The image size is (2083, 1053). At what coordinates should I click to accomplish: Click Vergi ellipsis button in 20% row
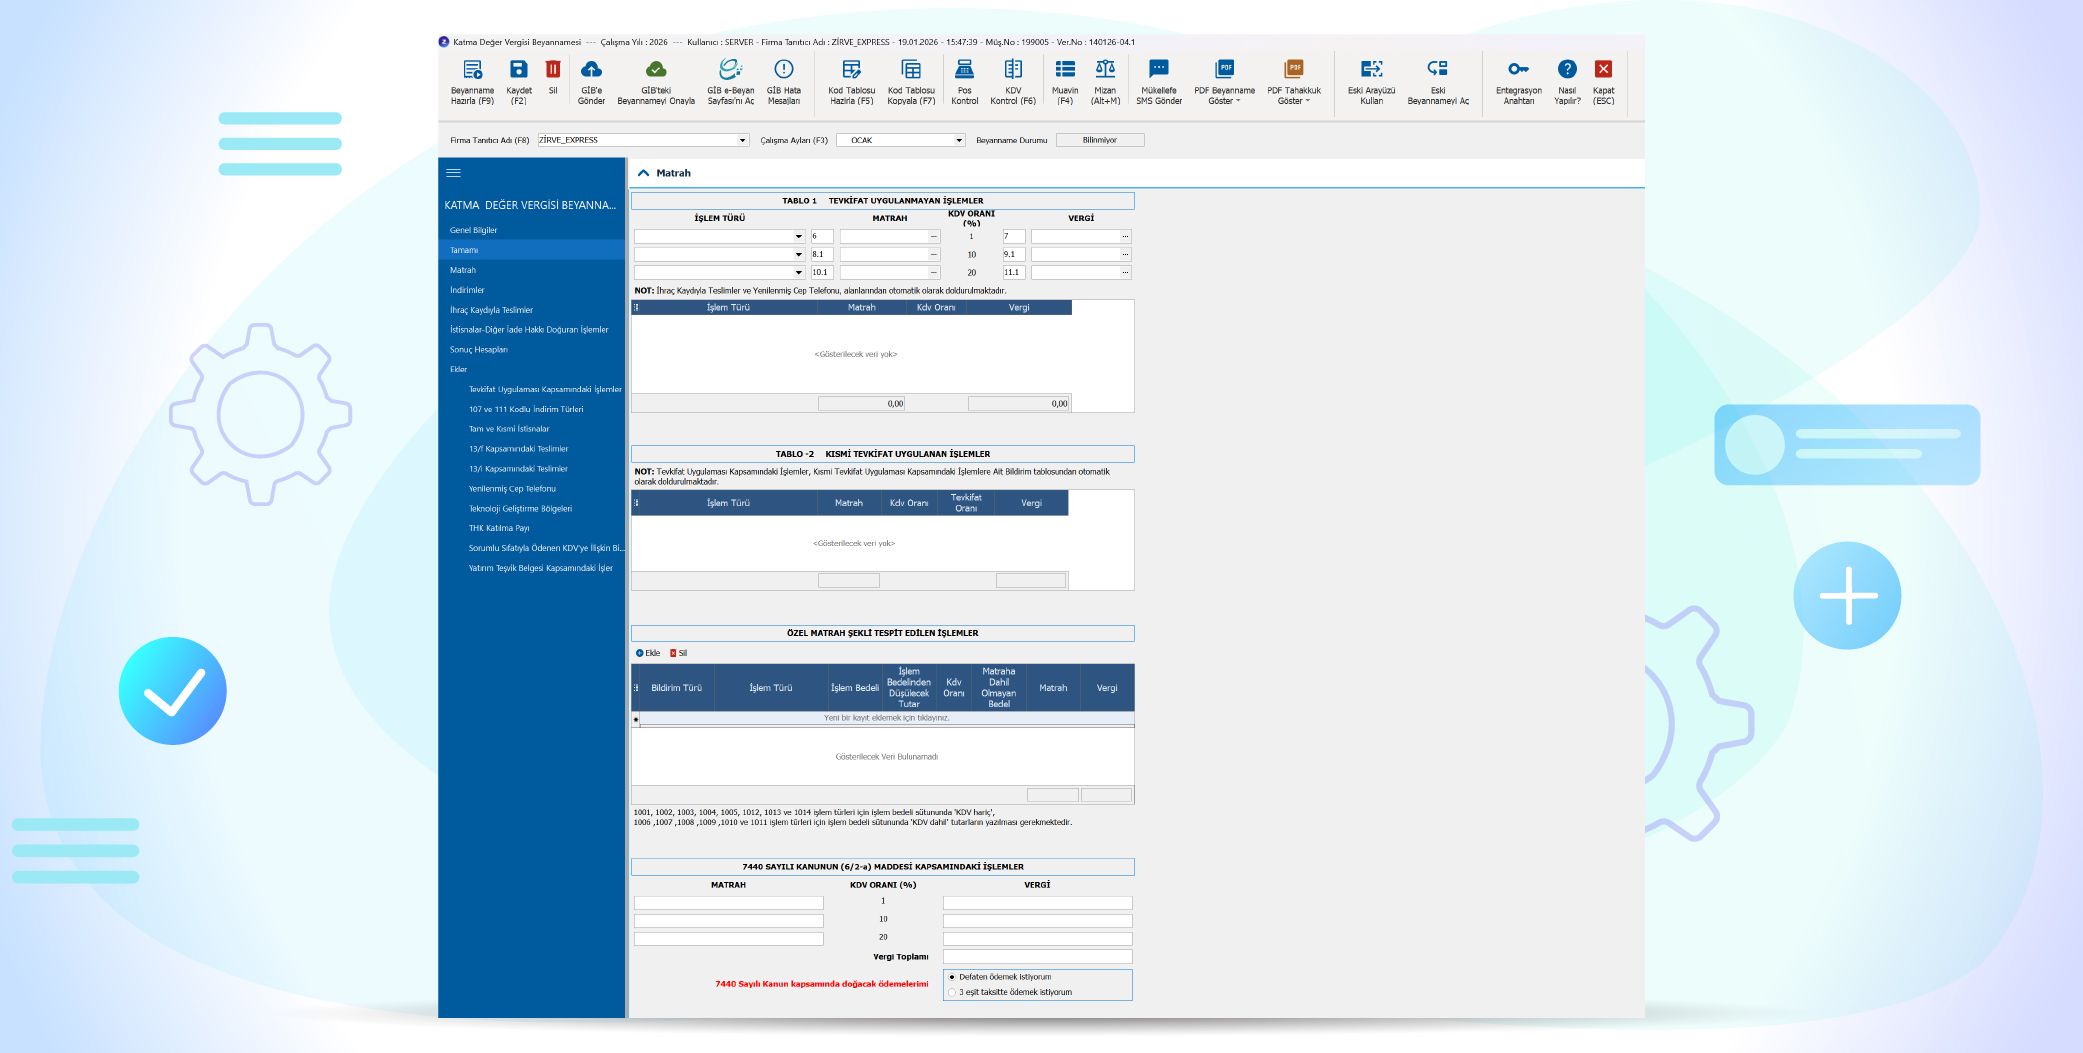click(x=1125, y=272)
